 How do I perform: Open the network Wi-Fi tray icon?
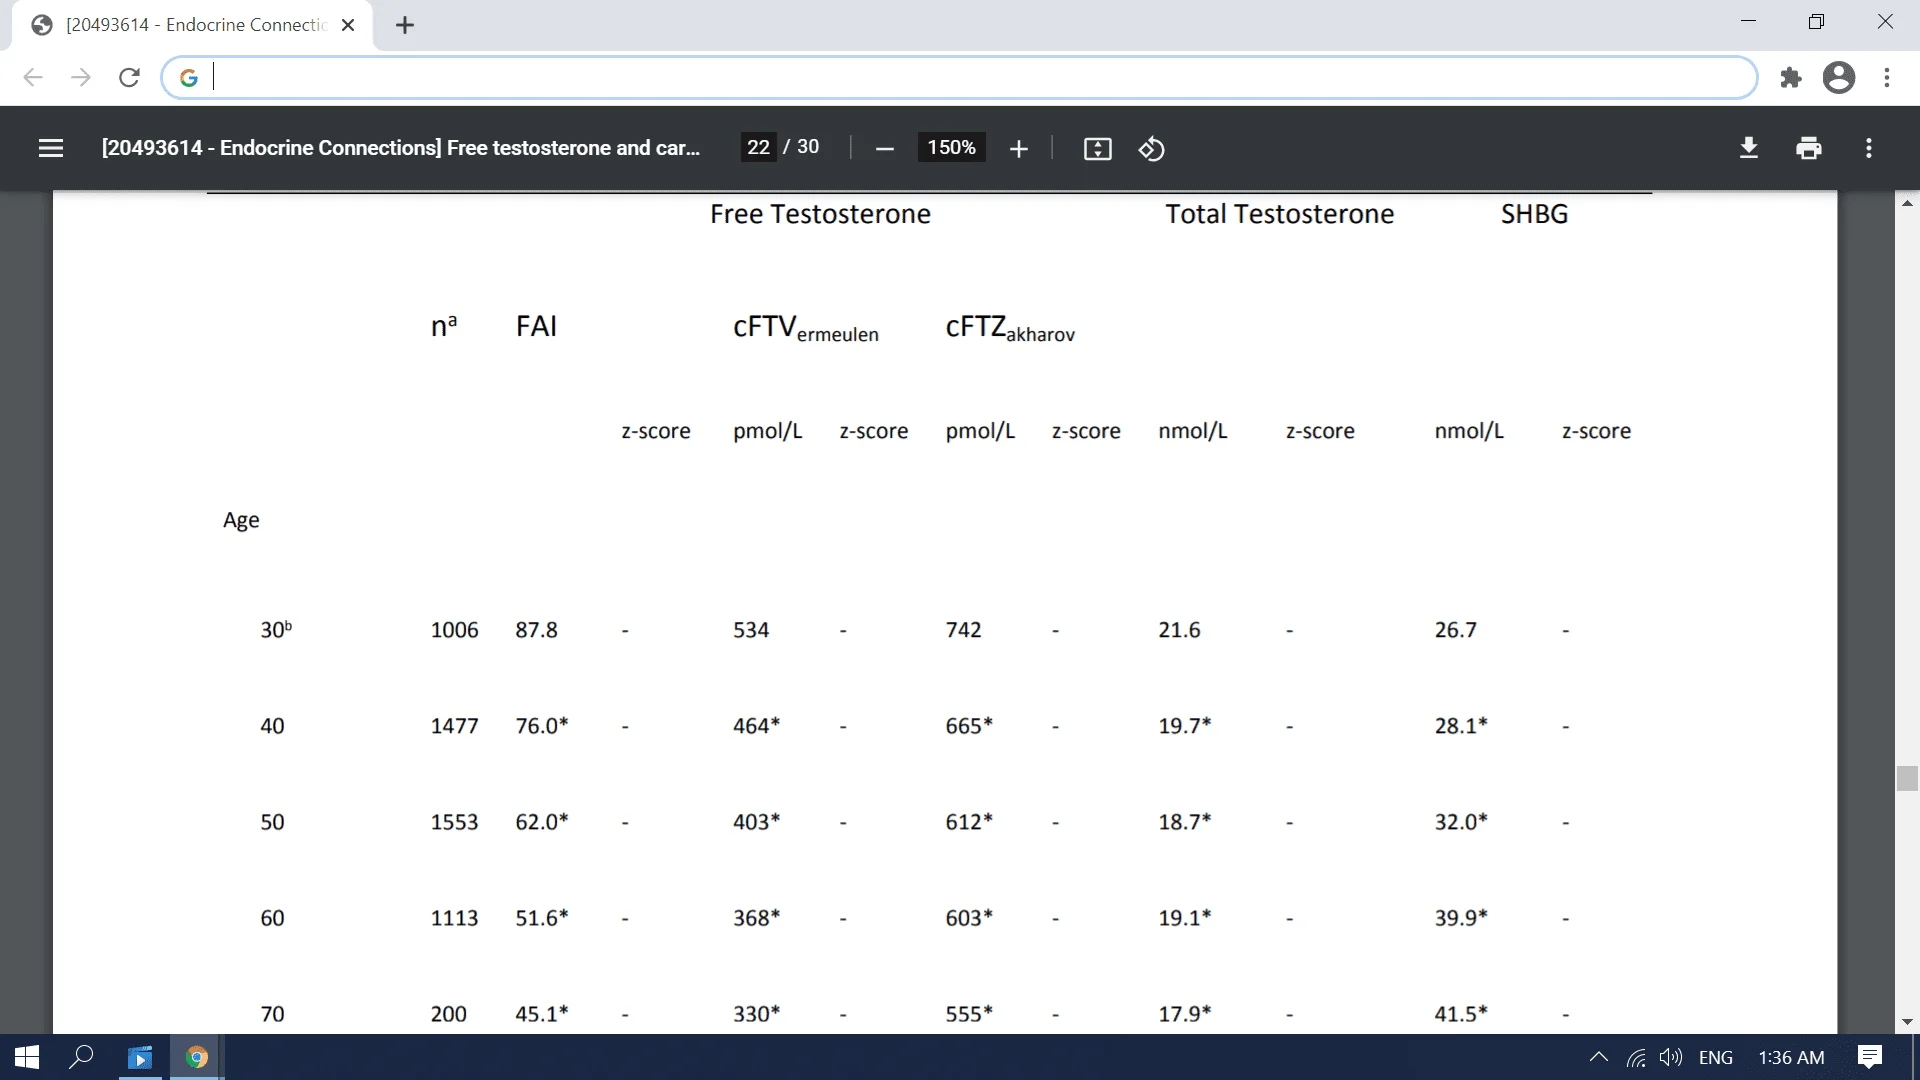tap(1636, 1057)
